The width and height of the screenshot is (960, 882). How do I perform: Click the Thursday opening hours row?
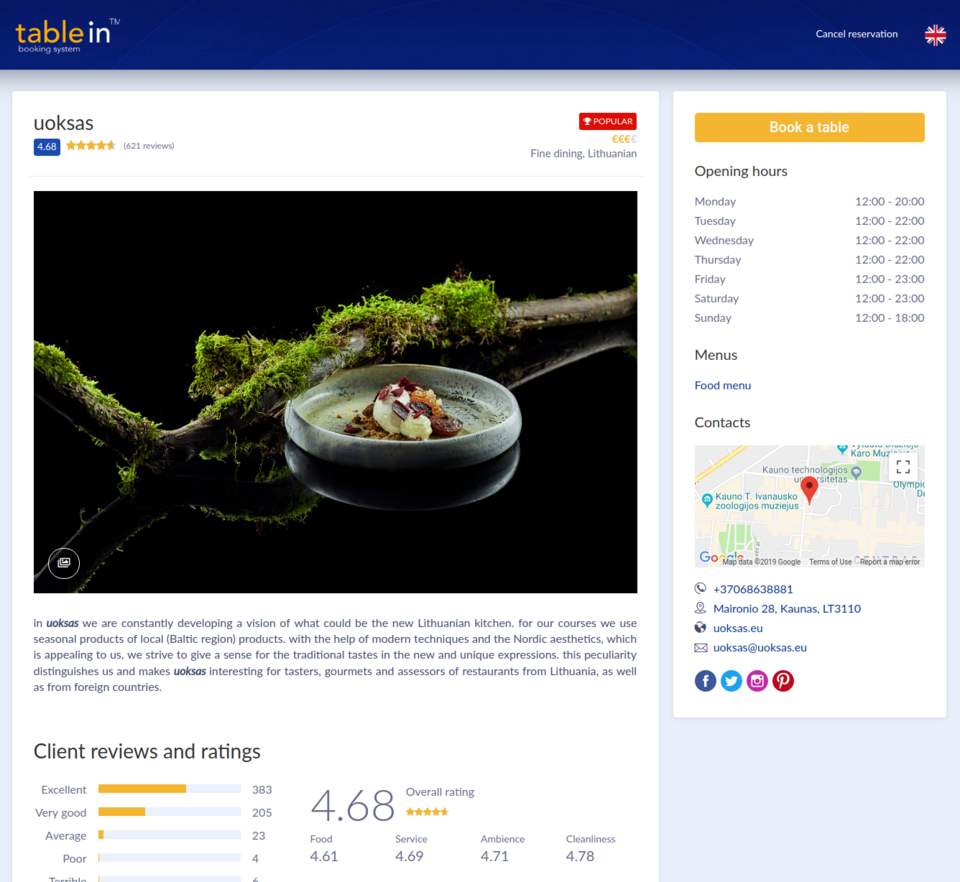point(809,260)
